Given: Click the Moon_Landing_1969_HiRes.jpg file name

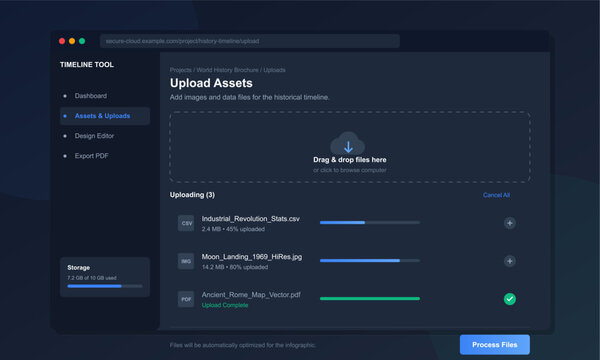Looking at the screenshot, I should pyautogui.click(x=252, y=257).
